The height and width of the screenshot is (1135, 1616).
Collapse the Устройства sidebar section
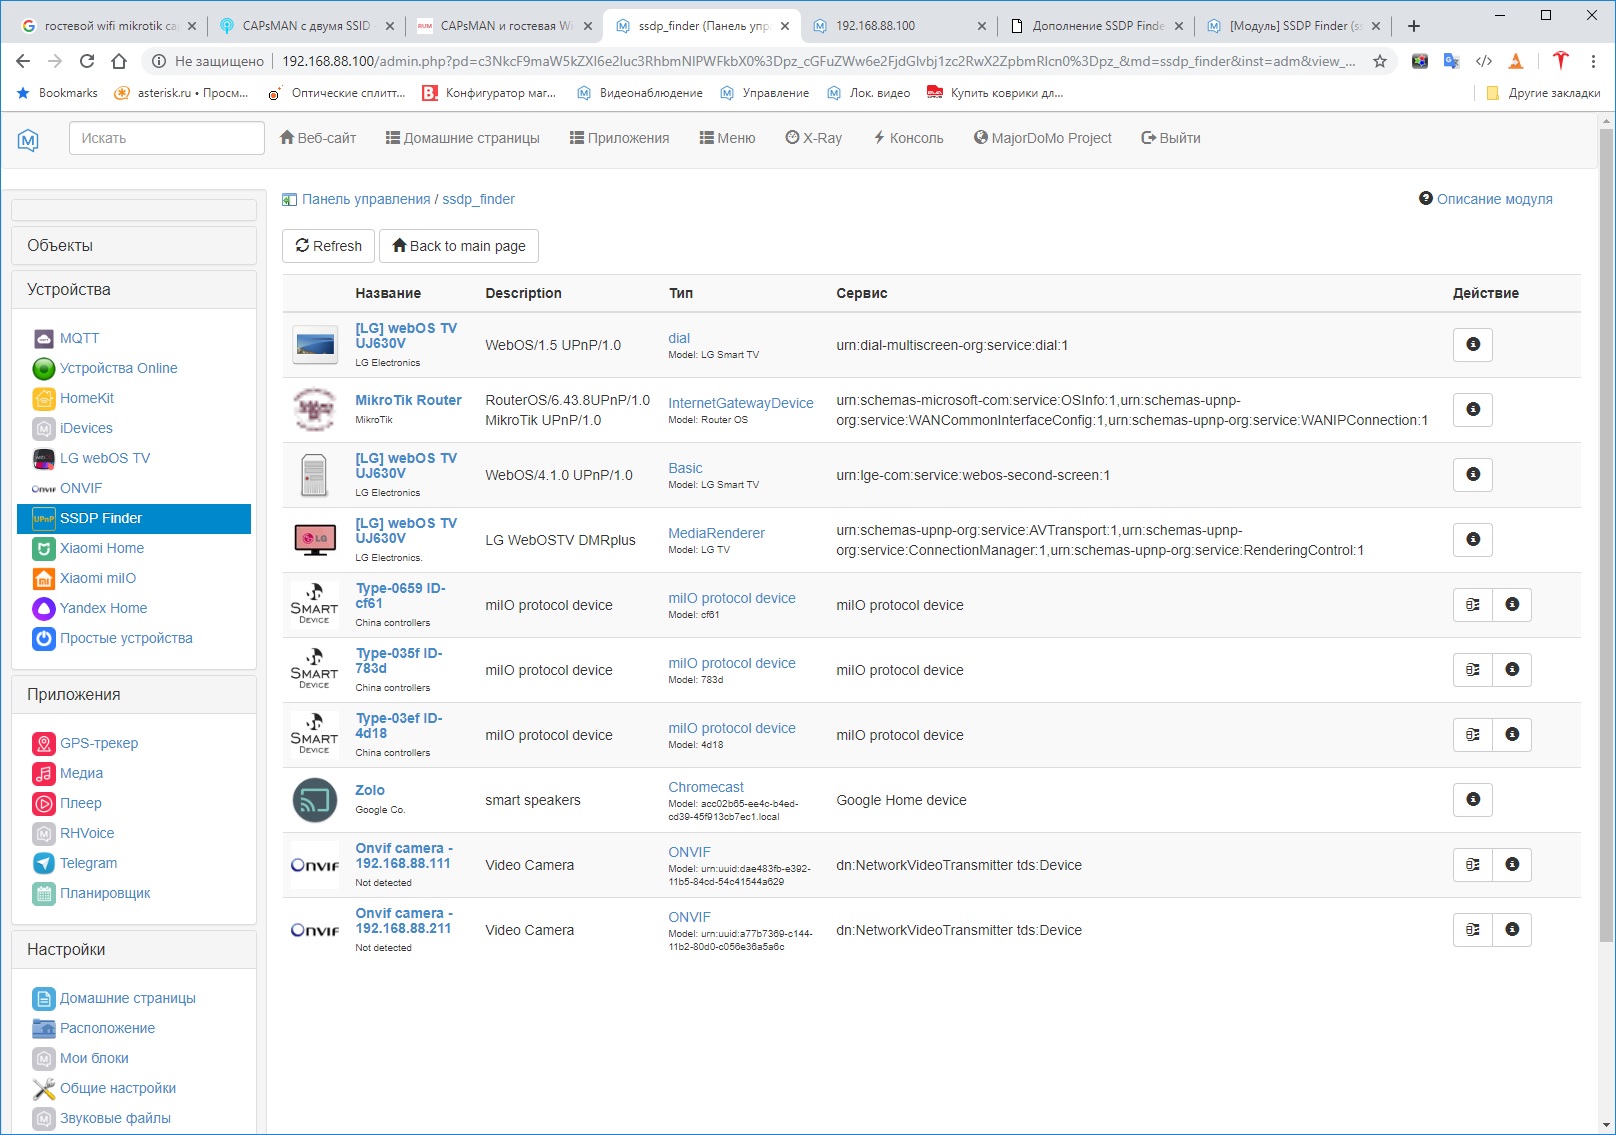point(134,290)
